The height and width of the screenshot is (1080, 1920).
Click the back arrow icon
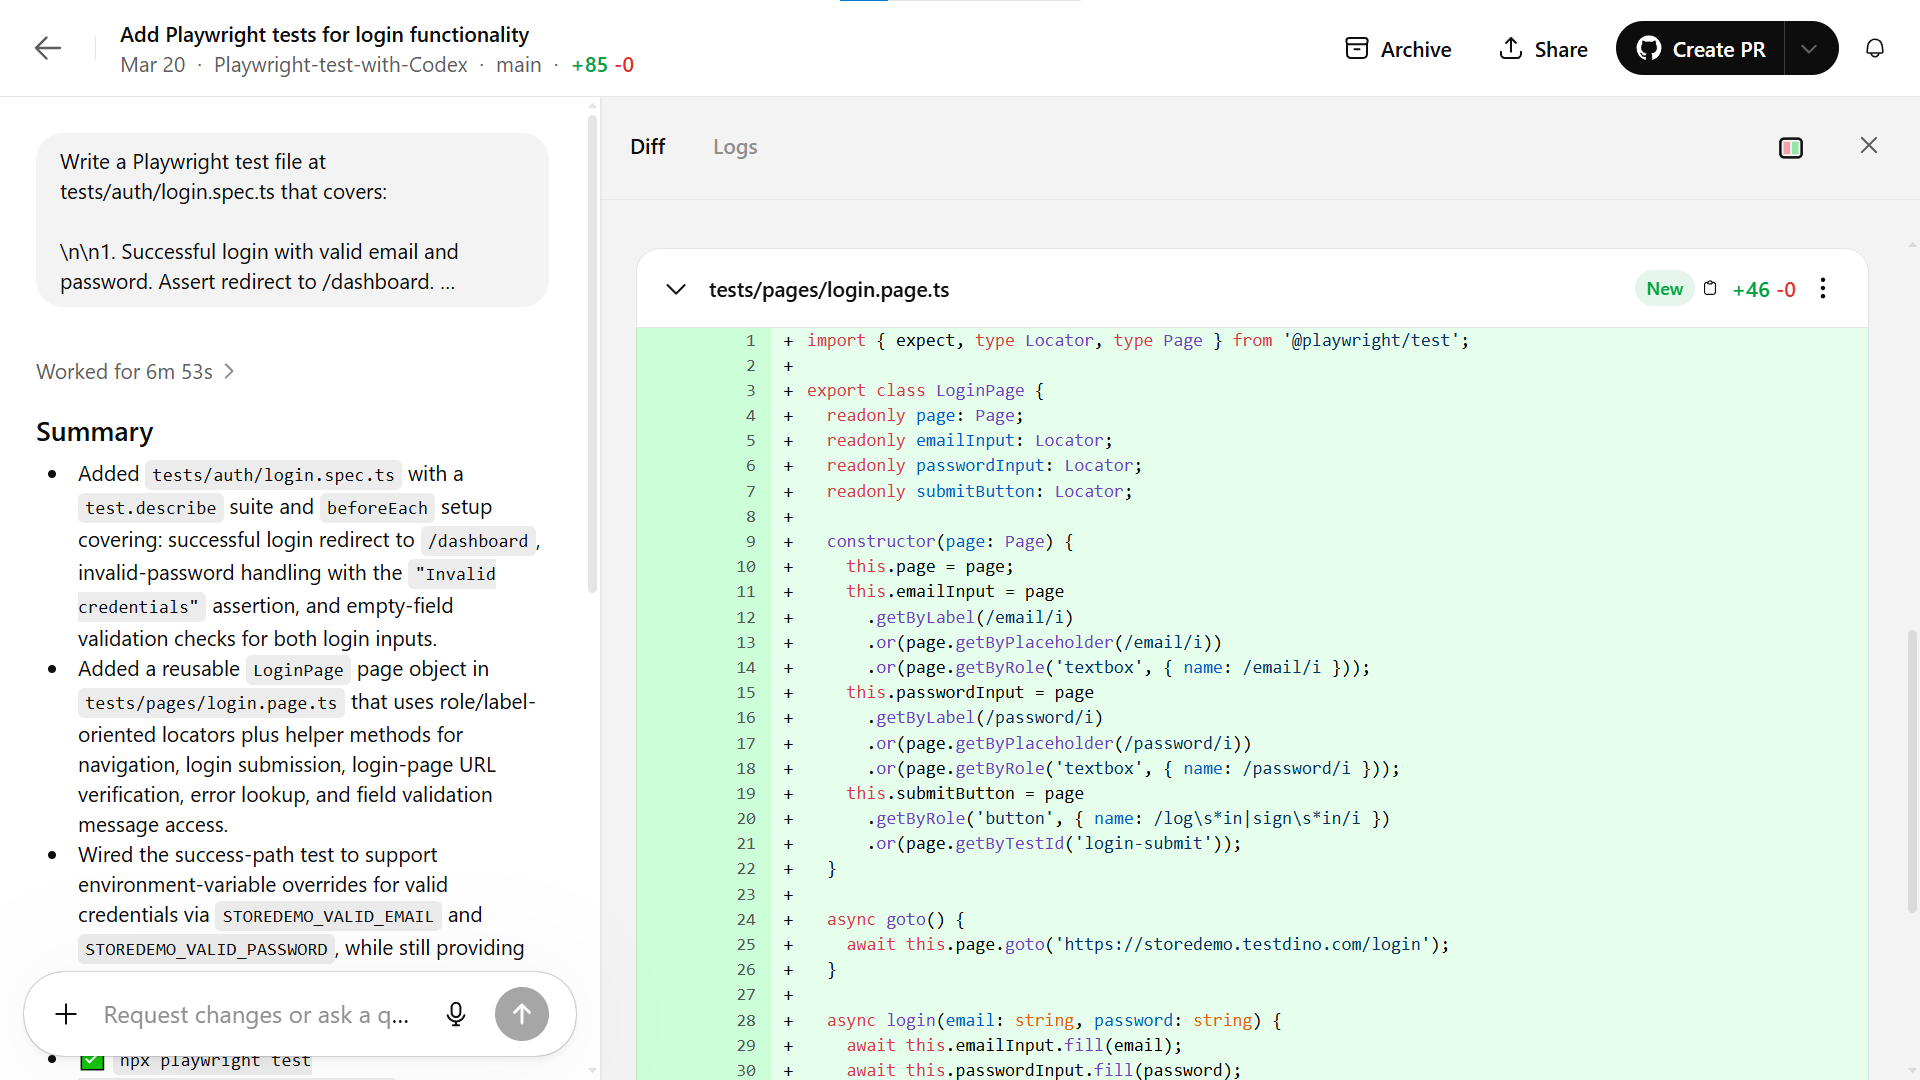pyautogui.click(x=48, y=48)
